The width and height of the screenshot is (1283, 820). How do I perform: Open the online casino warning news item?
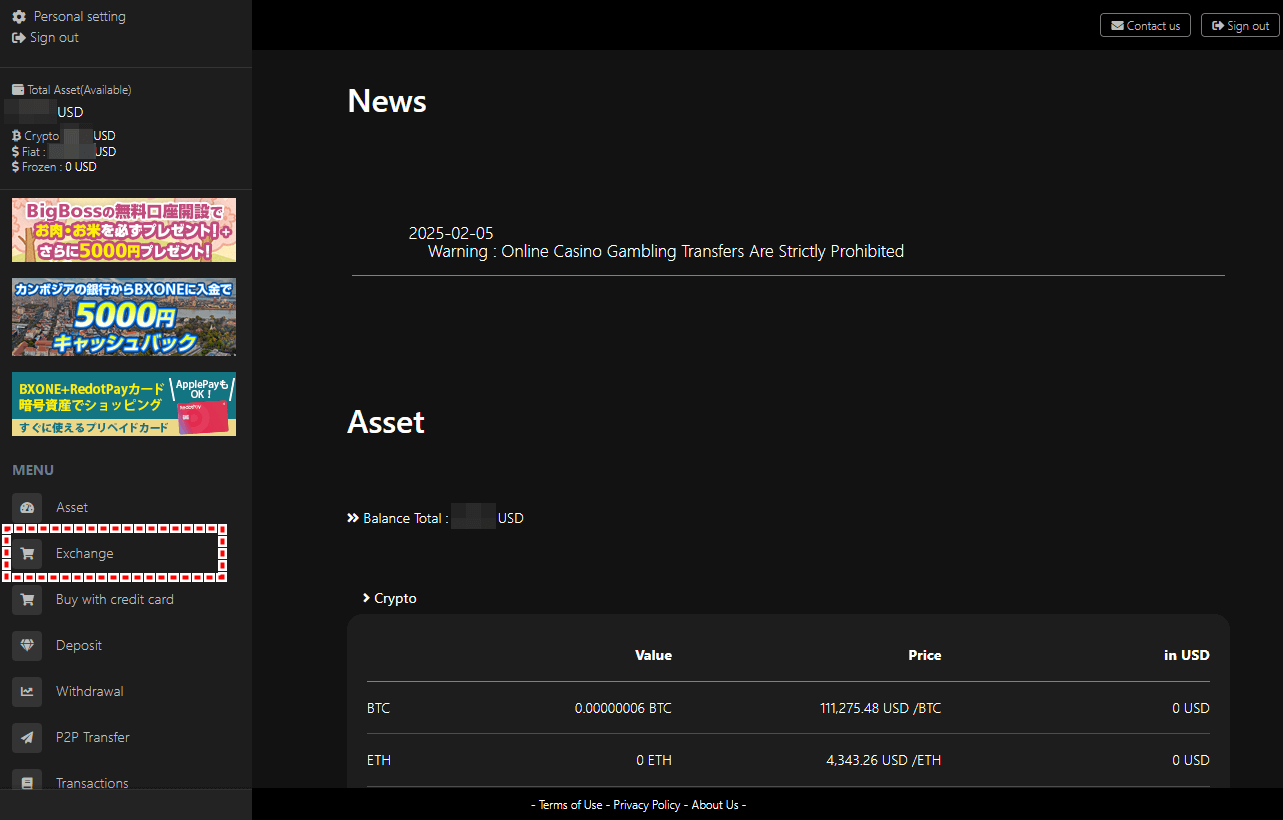(666, 252)
